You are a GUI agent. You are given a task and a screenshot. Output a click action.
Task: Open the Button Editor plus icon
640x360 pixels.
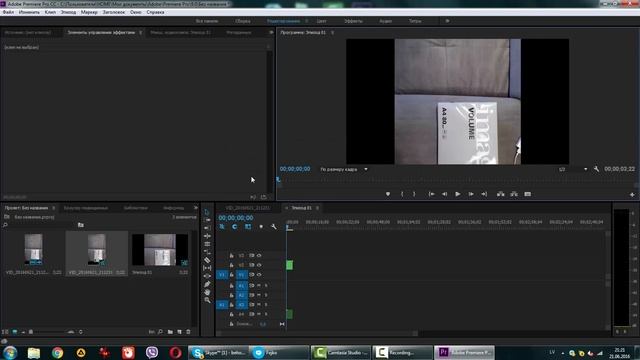coord(632,195)
